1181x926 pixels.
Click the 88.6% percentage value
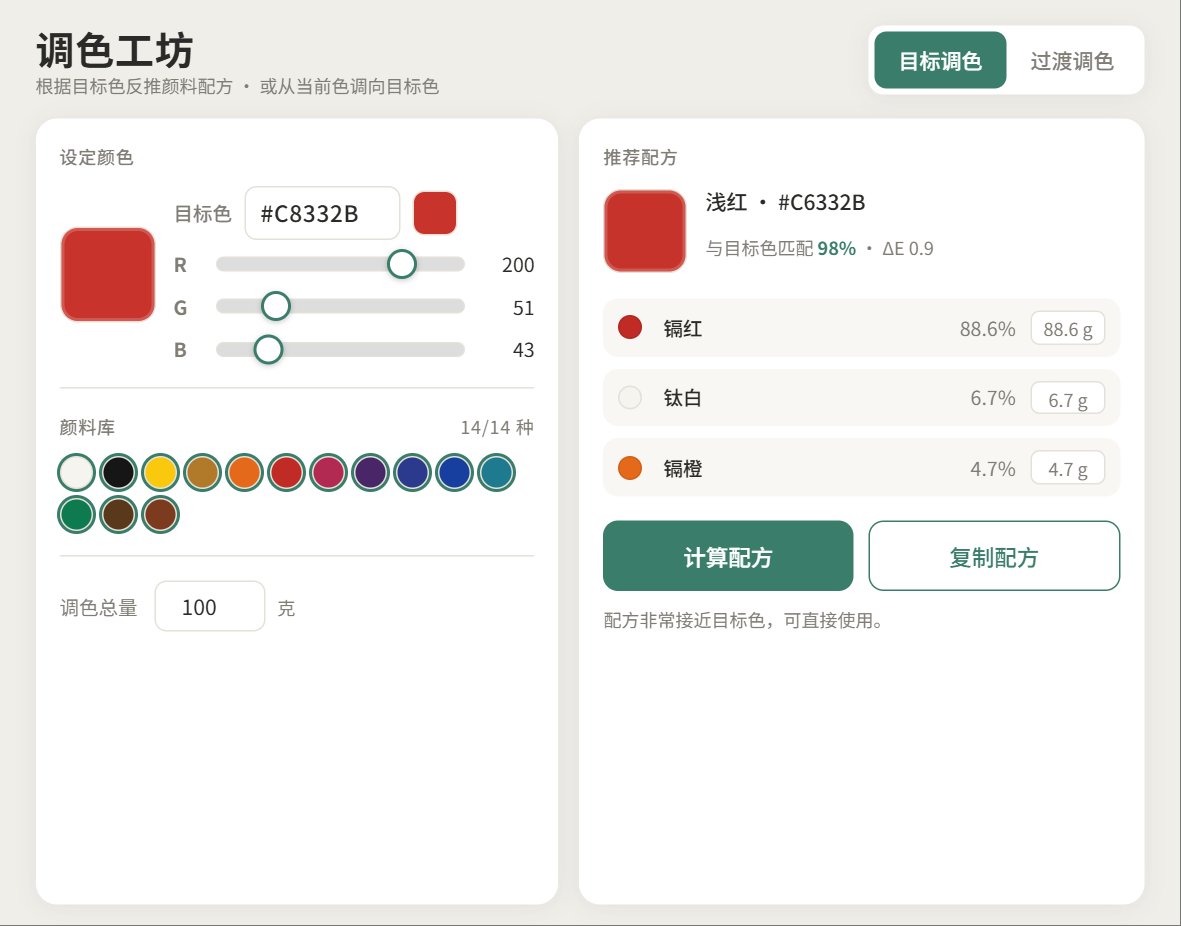coord(987,329)
